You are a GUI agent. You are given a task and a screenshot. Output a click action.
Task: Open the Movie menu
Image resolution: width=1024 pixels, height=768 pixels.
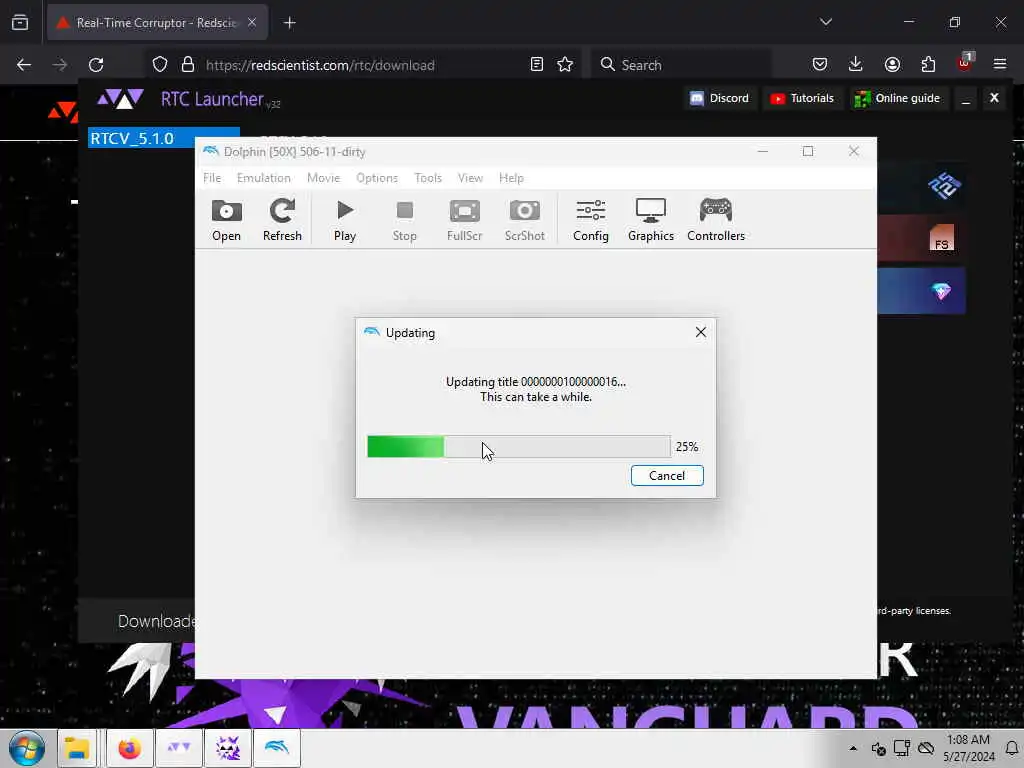pos(323,178)
